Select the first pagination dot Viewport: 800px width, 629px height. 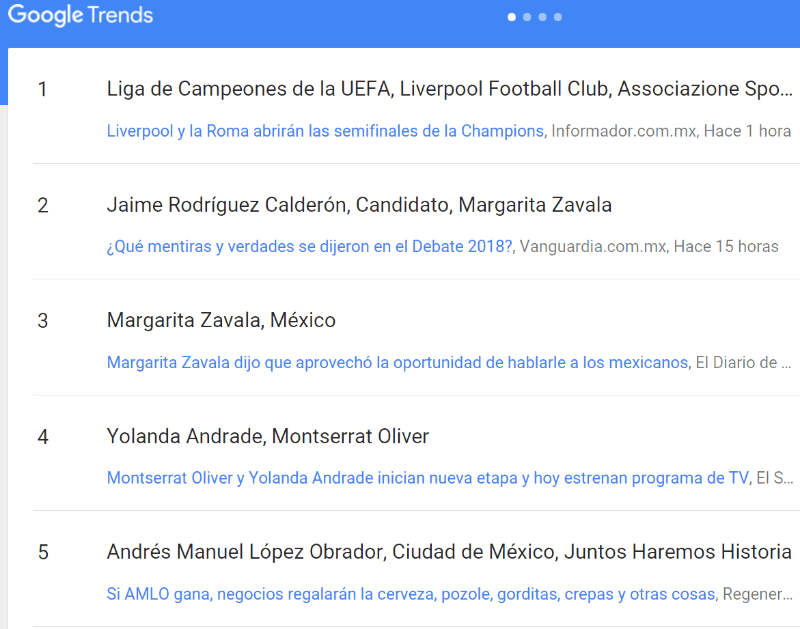[512, 17]
